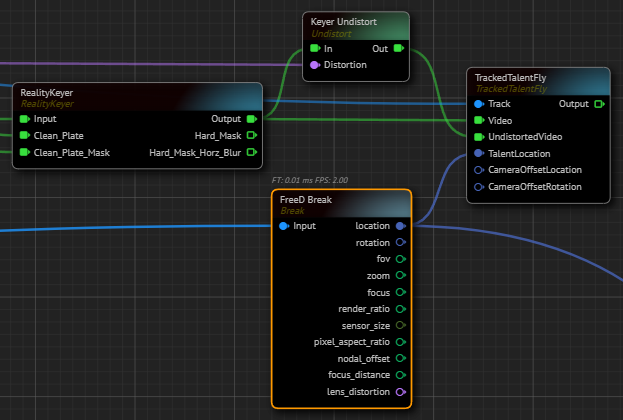
Task: Select the RealityKeyer node header
Action: 47,93
